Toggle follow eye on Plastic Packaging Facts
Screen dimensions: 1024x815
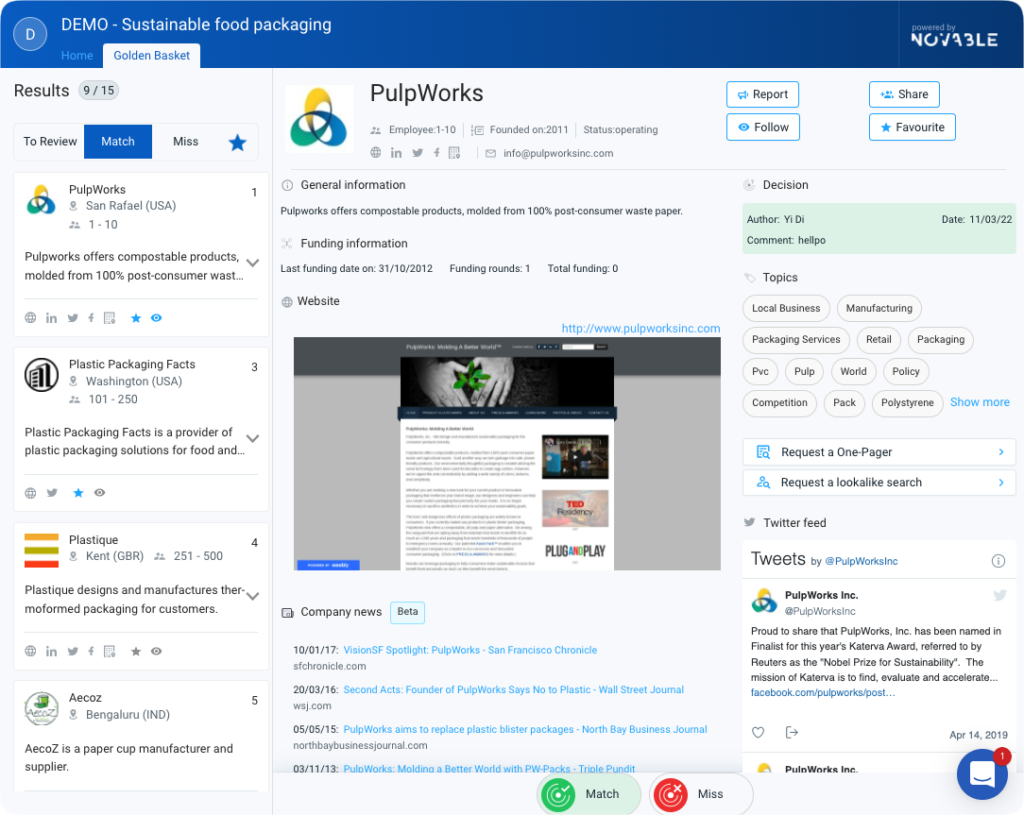(x=99, y=493)
